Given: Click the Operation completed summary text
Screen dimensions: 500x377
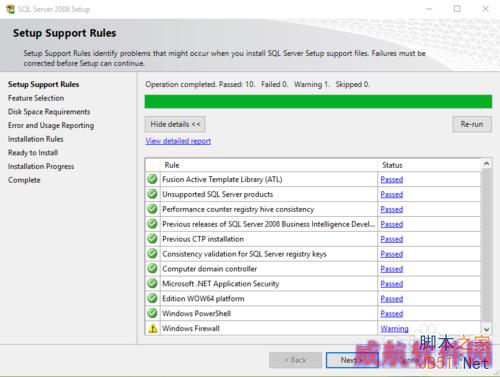Looking at the screenshot, I should tap(257, 84).
